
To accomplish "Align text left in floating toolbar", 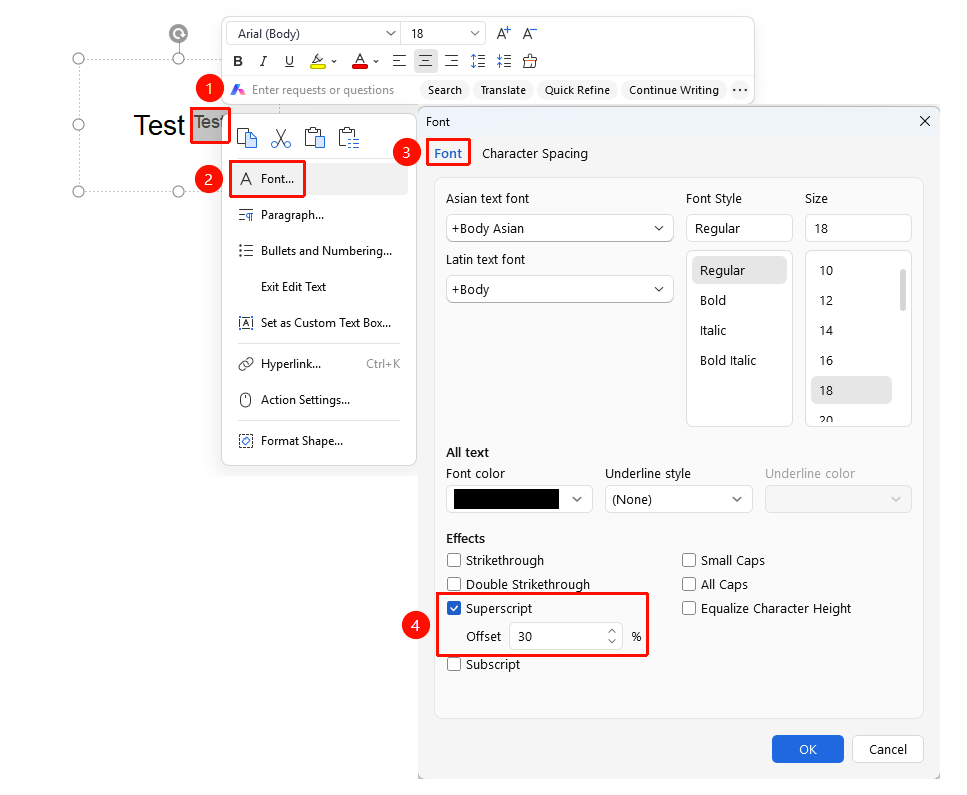I will tap(400, 61).
